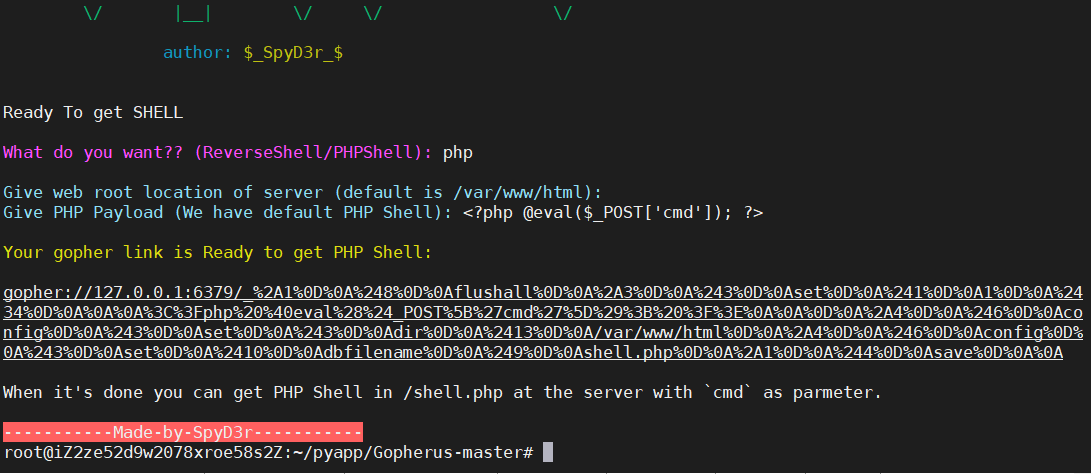Click the gopher link line with 'shell.php'
The height and width of the screenshot is (474, 1091).
click(x=533, y=353)
